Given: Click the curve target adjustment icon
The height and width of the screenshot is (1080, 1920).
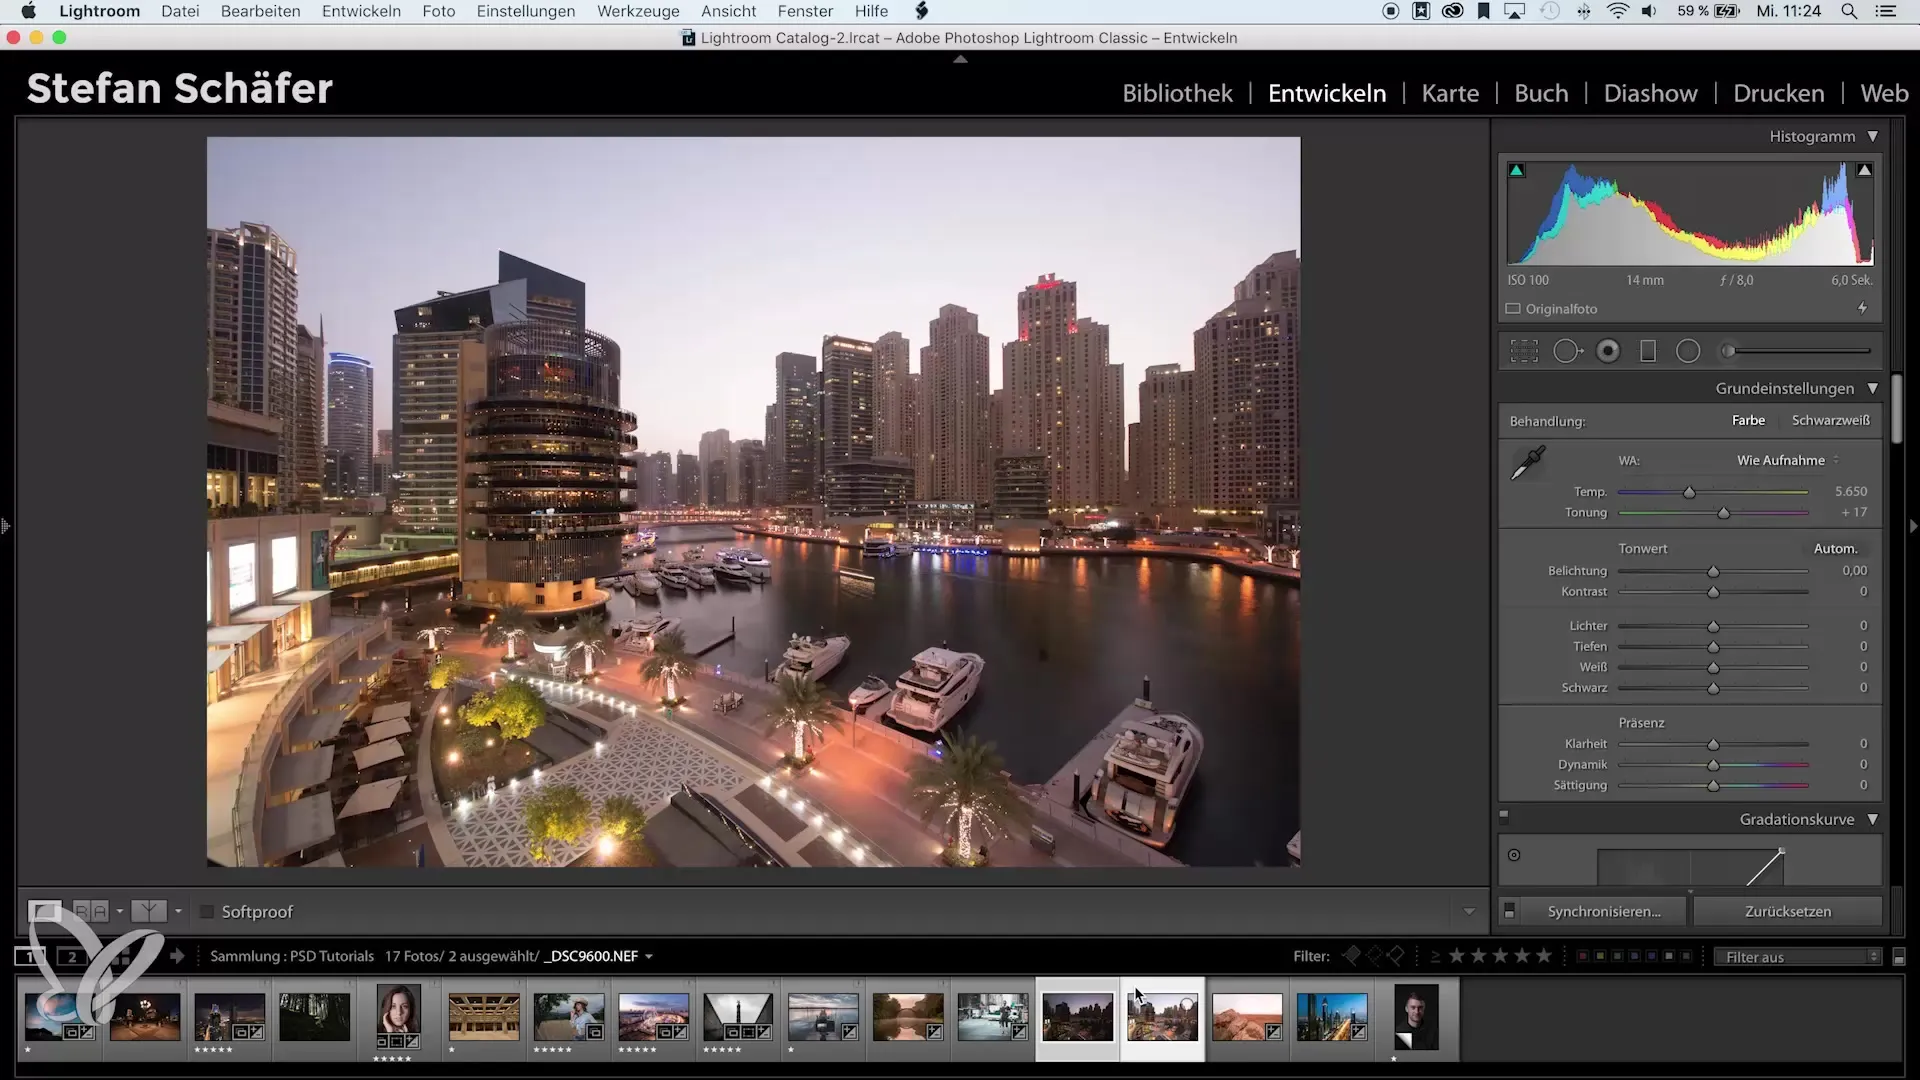Looking at the screenshot, I should tap(1514, 855).
